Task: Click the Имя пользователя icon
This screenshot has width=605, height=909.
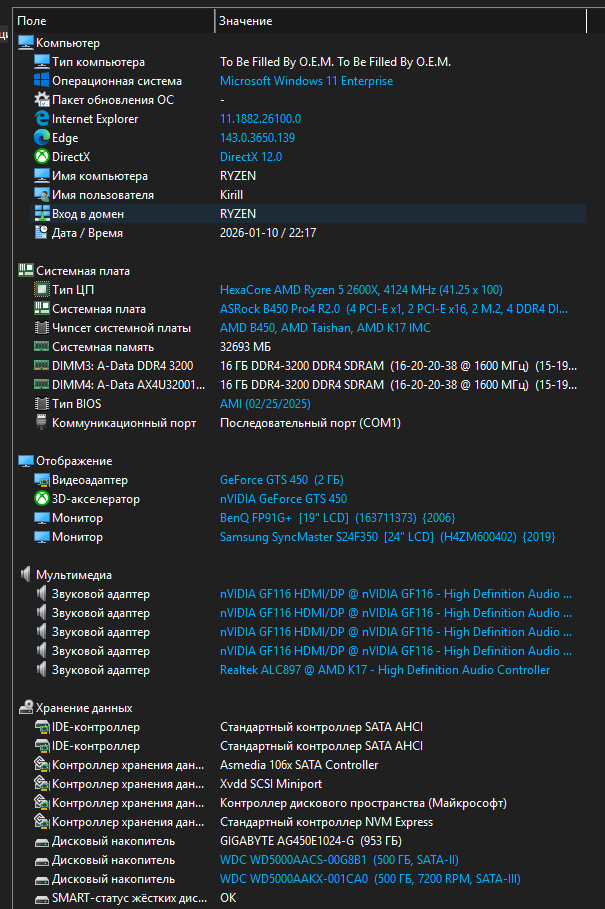Action: (x=42, y=195)
